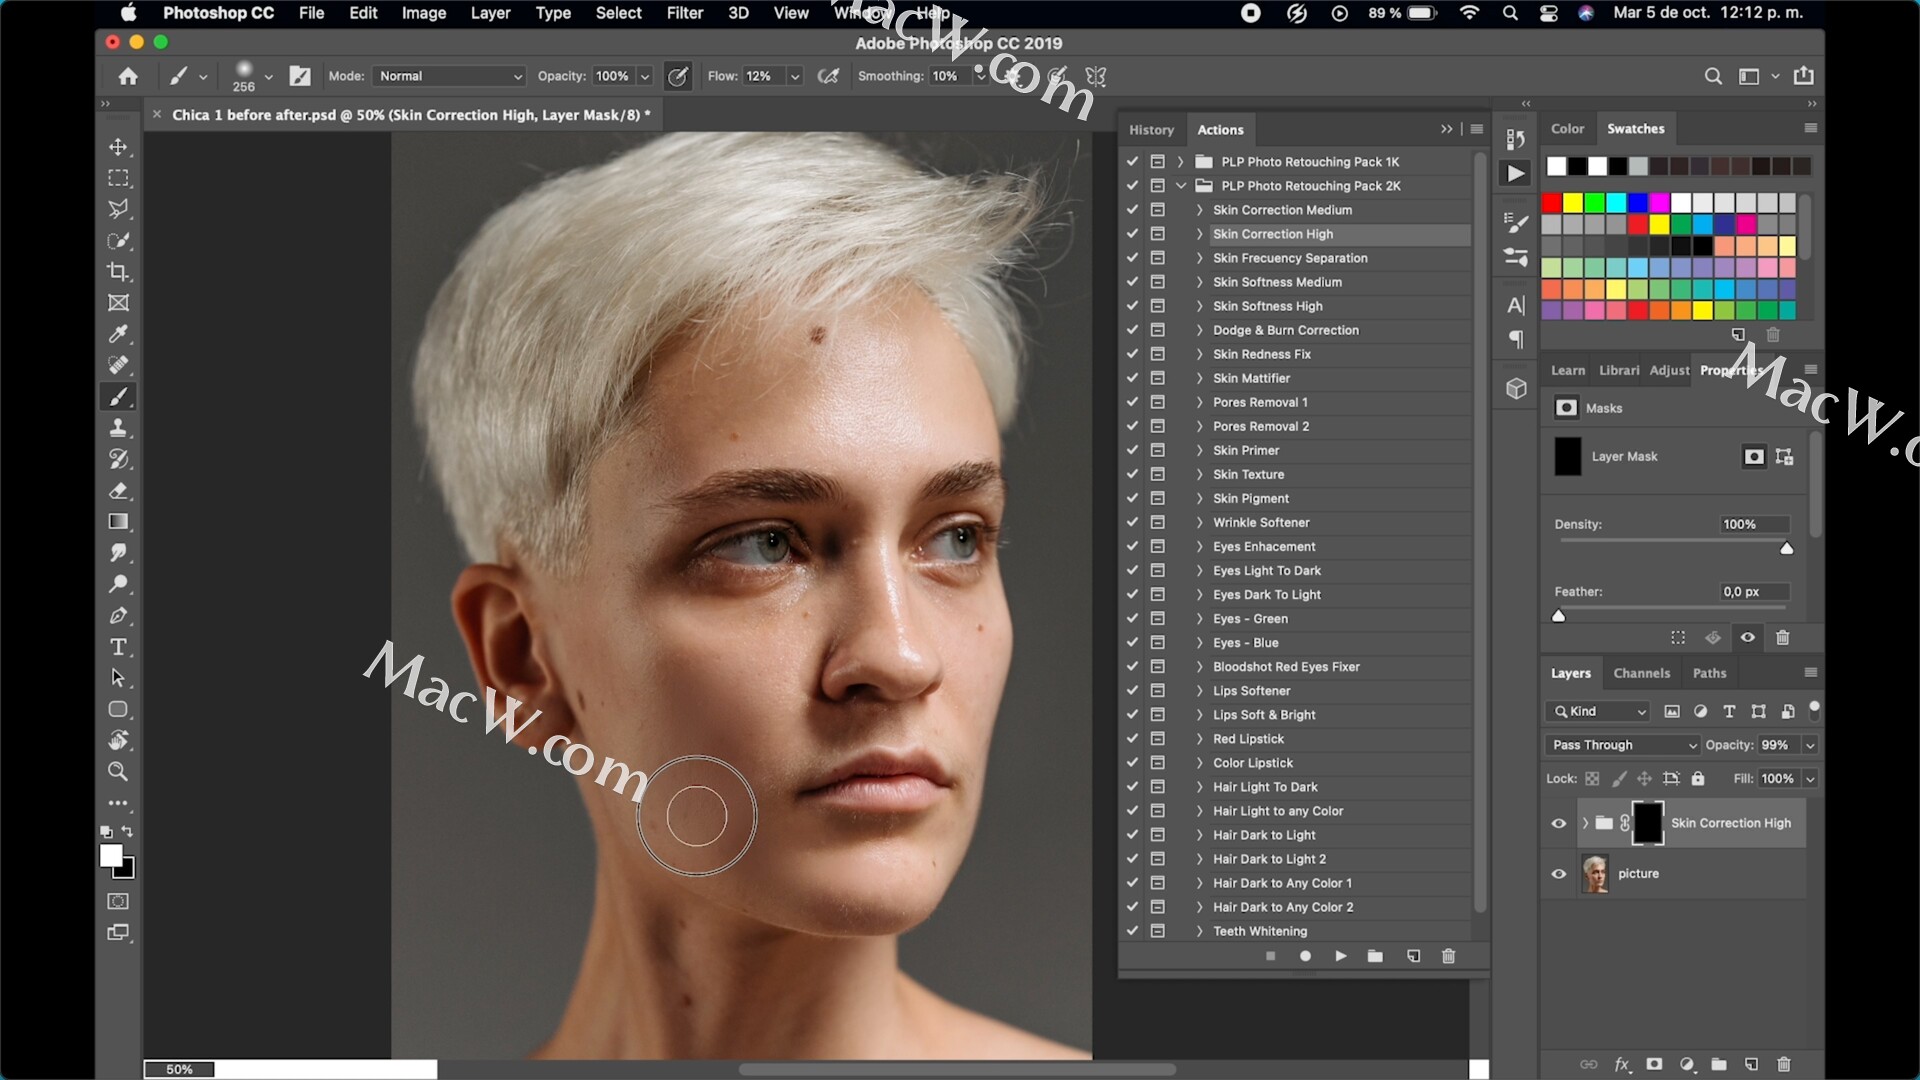
Task: Switch to the Channels tab
Action: pyautogui.click(x=1641, y=673)
